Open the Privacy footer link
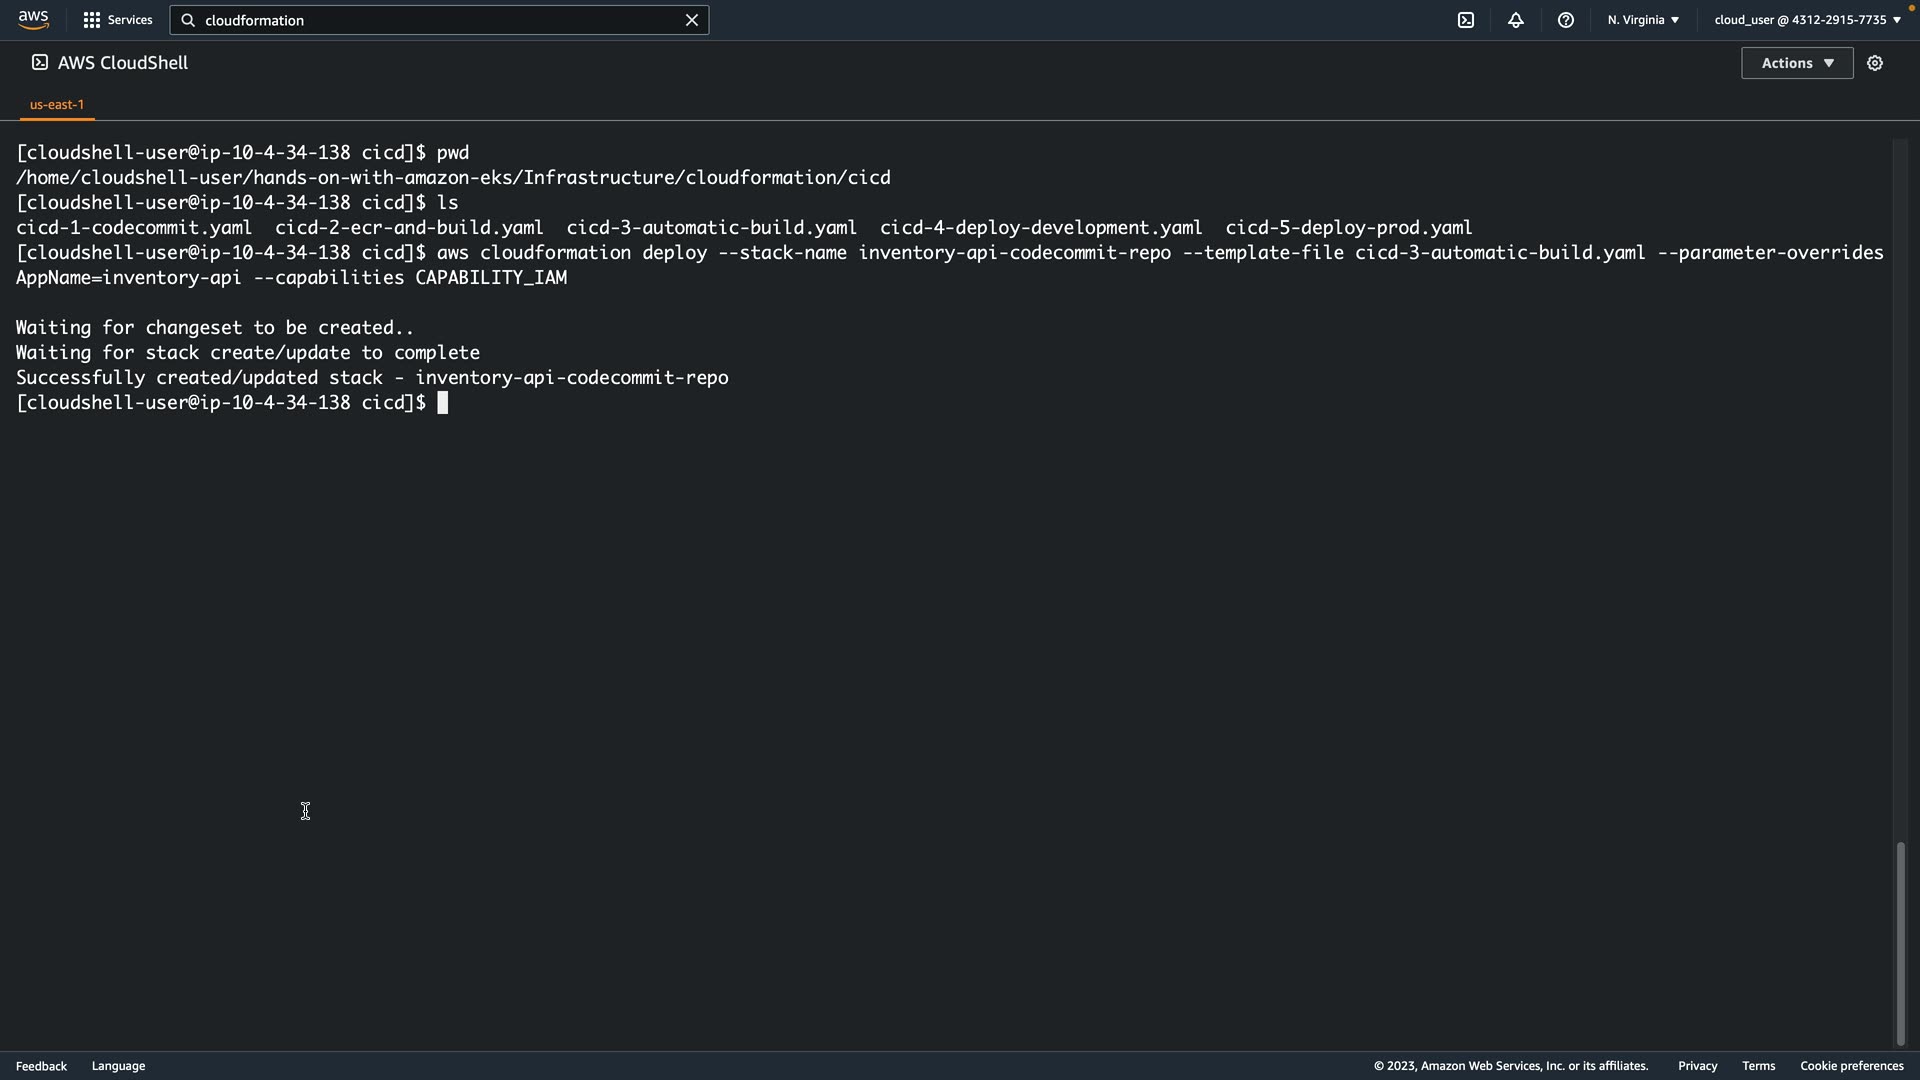The height and width of the screenshot is (1080, 1920). (1697, 1066)
